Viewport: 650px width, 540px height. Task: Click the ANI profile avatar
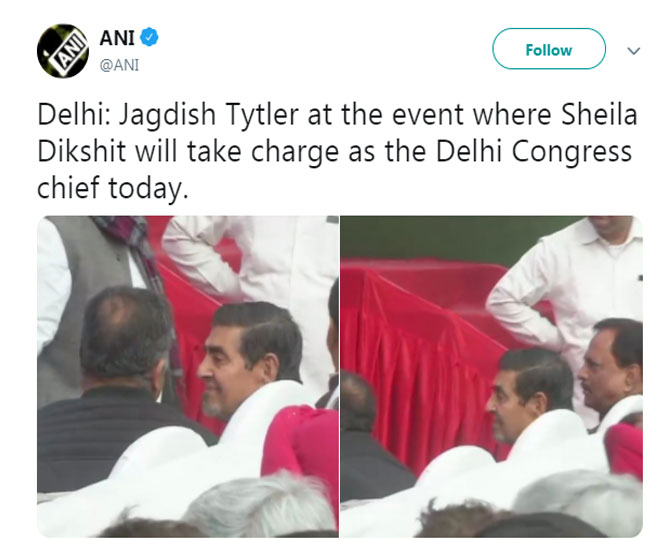point(63,51)
